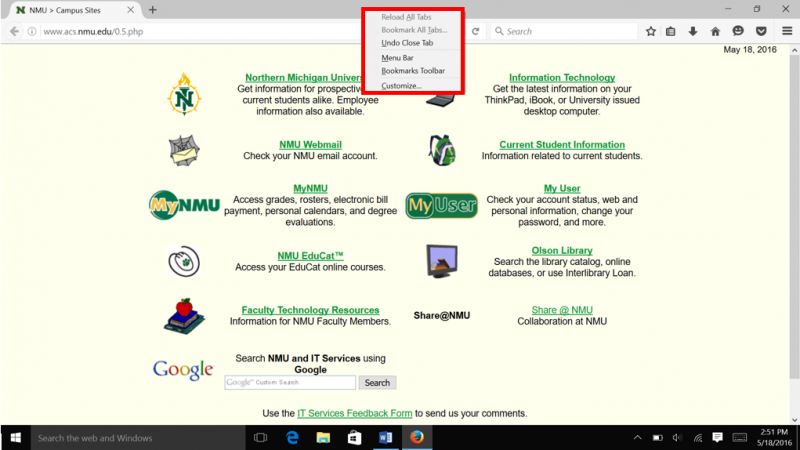The image size is (800, 450).
Task: Toggle Bookmarks Toolbar from context menu
Action: point(413,71)
